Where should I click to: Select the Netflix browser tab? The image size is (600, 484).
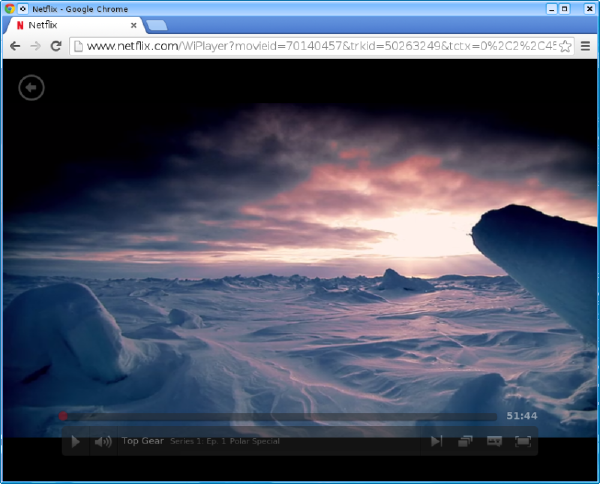(75, 25)
